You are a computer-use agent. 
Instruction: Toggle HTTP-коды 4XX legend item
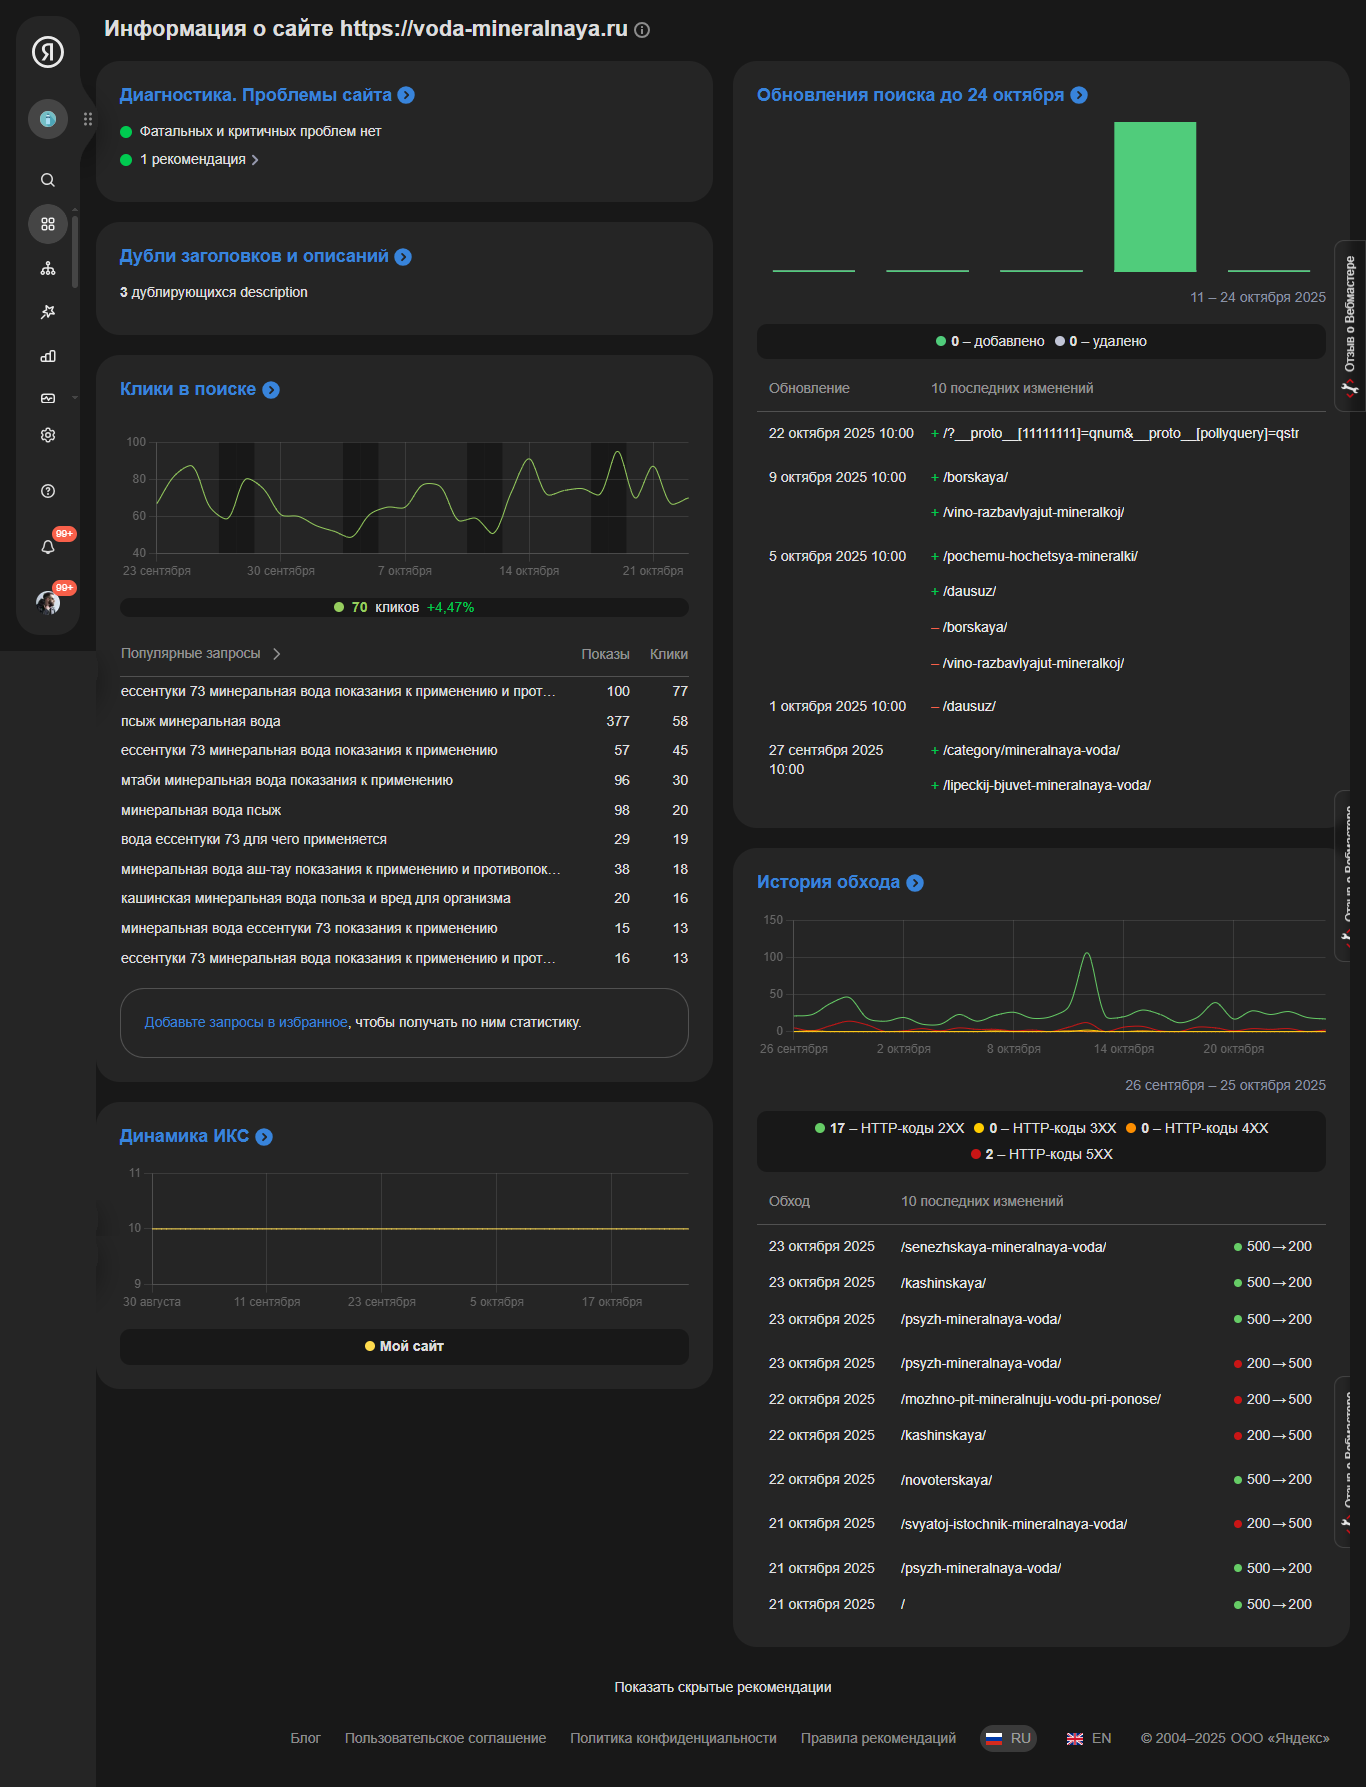(1197, 1128)
